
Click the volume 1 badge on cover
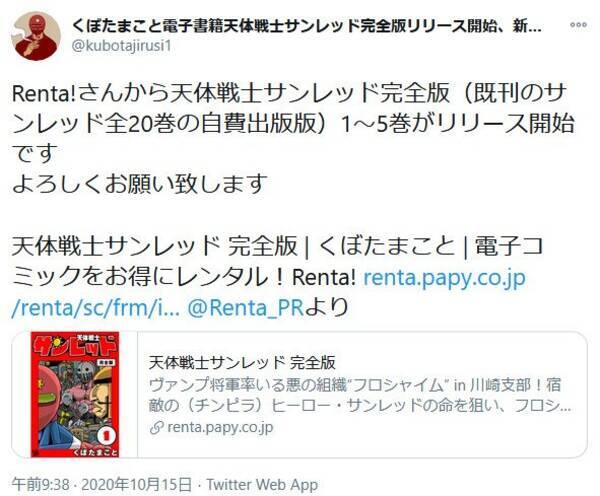point(107,435)
